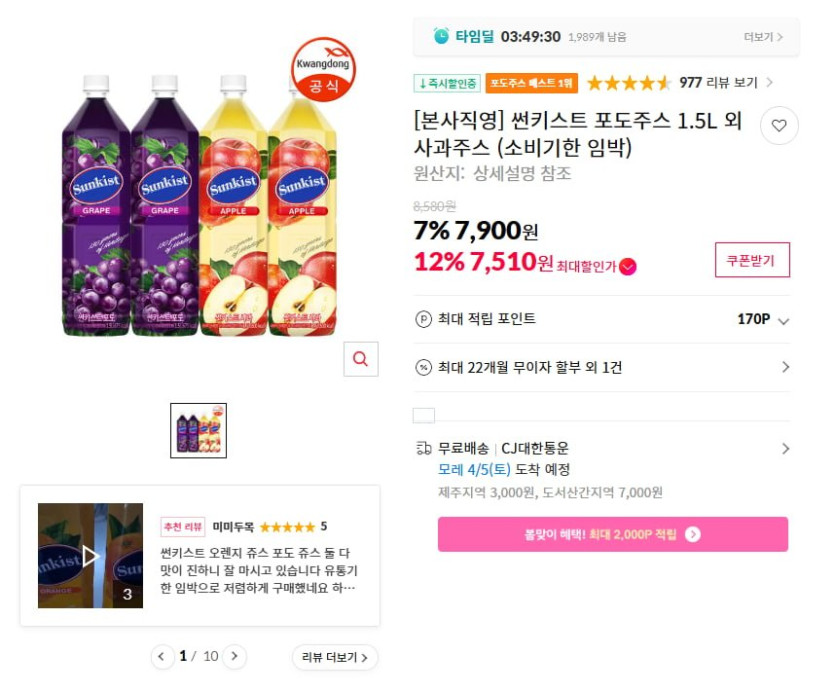This screenshot has height=691, width=835.
Task: Click the 쿠폰받기 coupon button
Action: point(752,260)
